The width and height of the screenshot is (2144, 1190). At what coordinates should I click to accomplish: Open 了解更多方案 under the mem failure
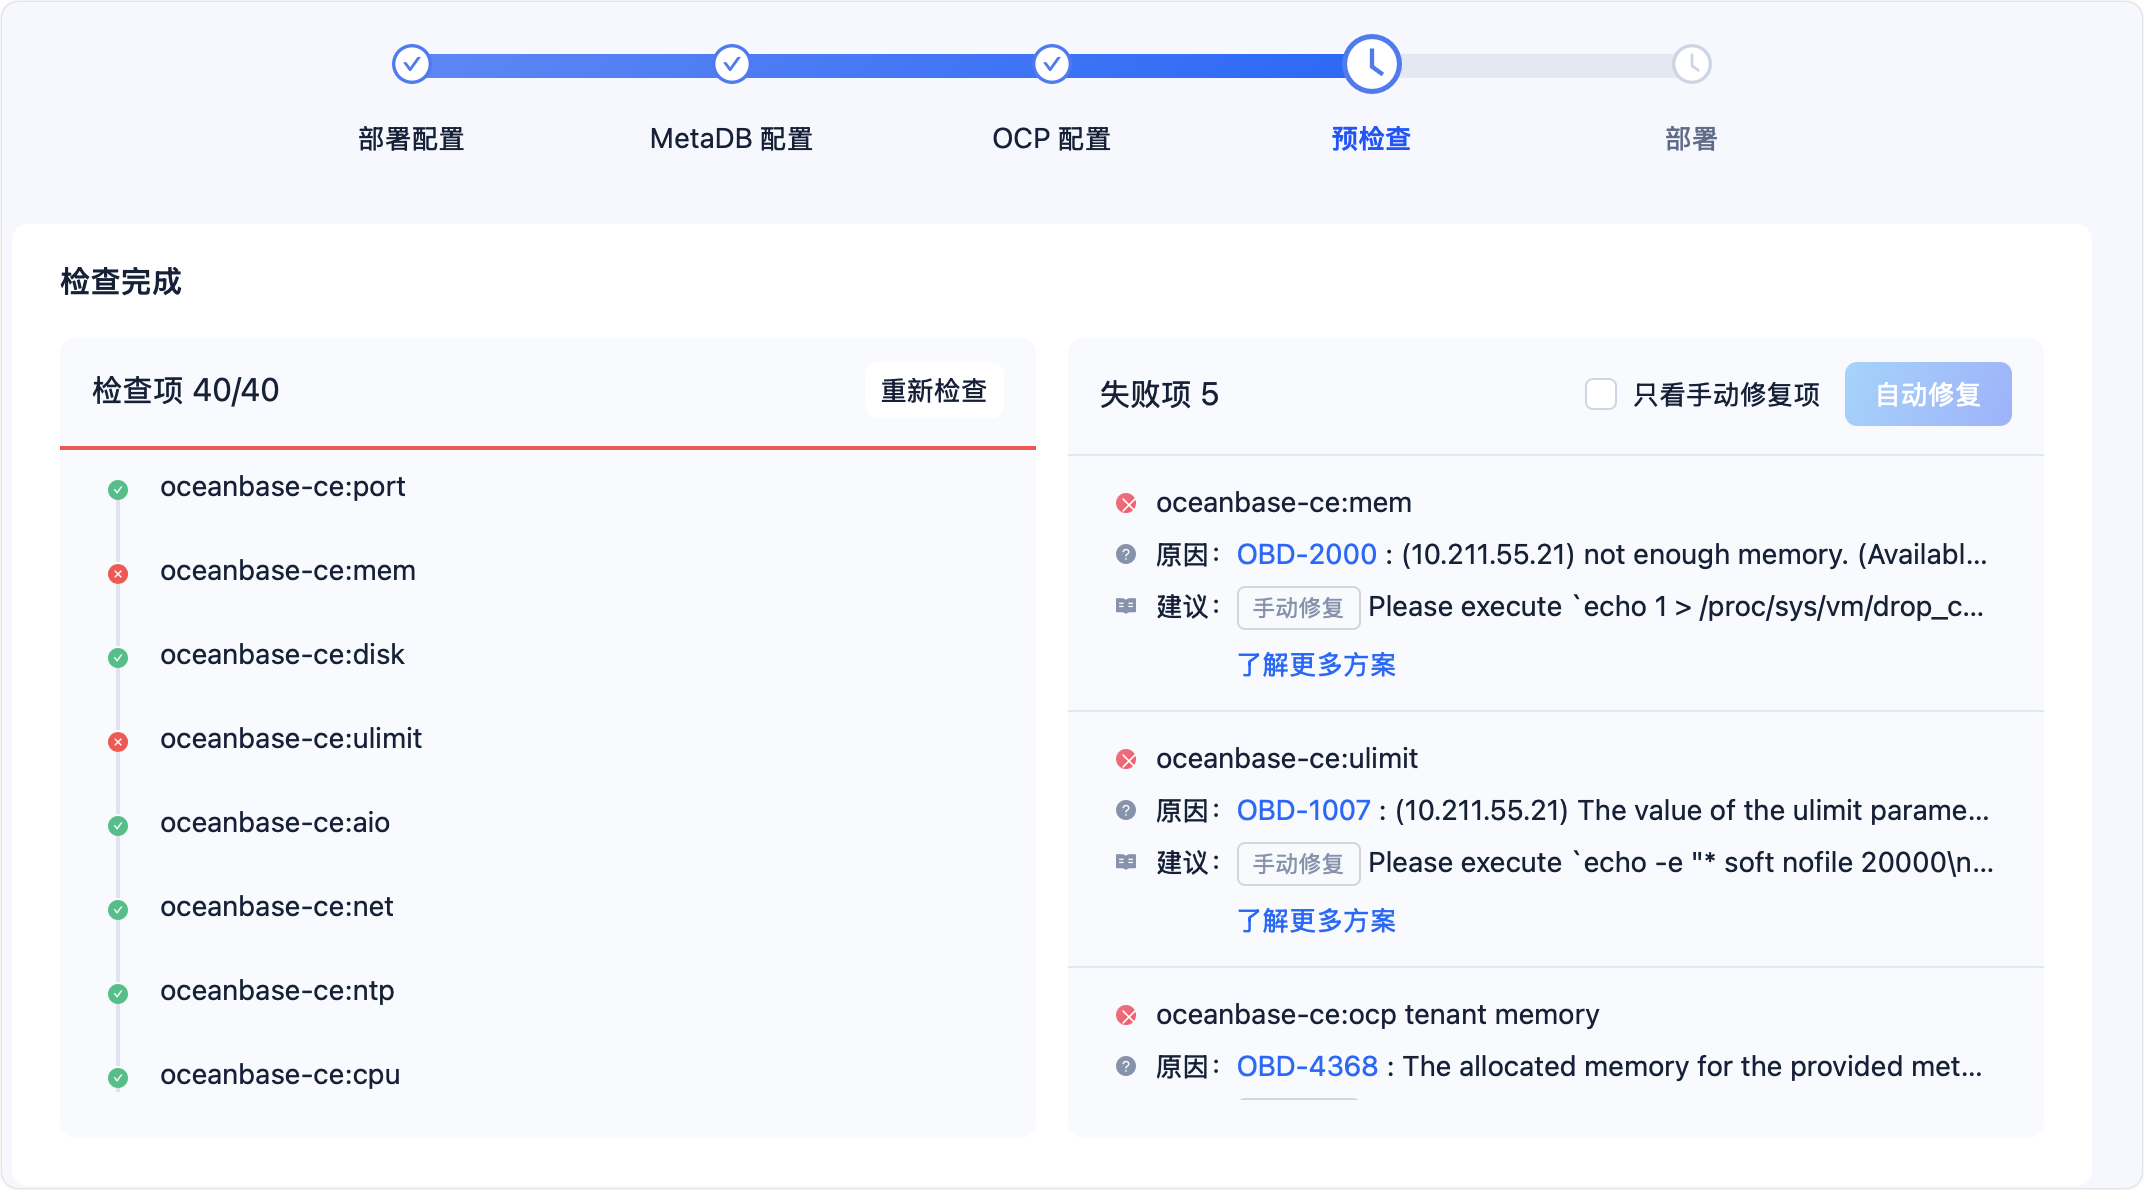click(1317, 665)
